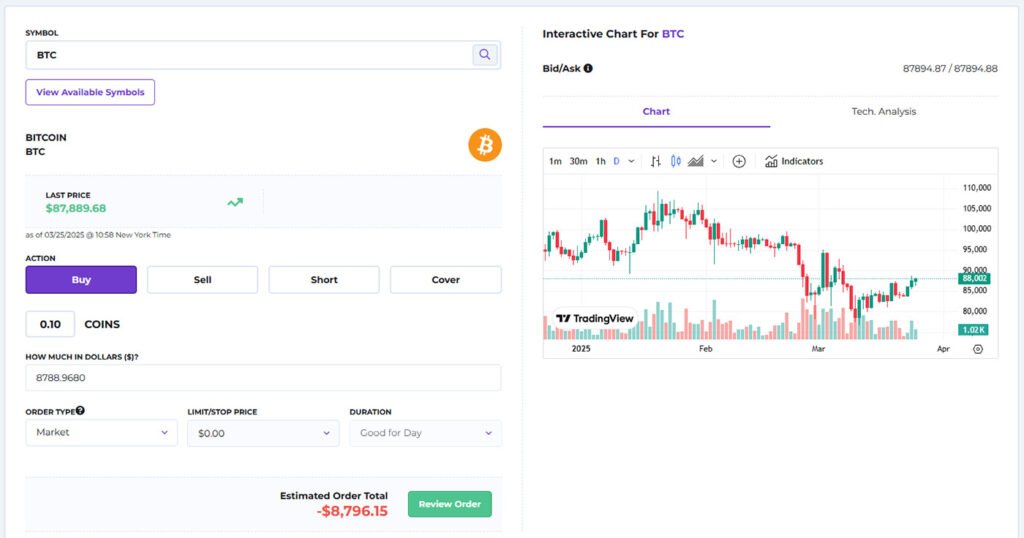Open the Limit/Stop Price dropdown
1024x538 pixels.
pyautogui.click(x=263, y=433)
